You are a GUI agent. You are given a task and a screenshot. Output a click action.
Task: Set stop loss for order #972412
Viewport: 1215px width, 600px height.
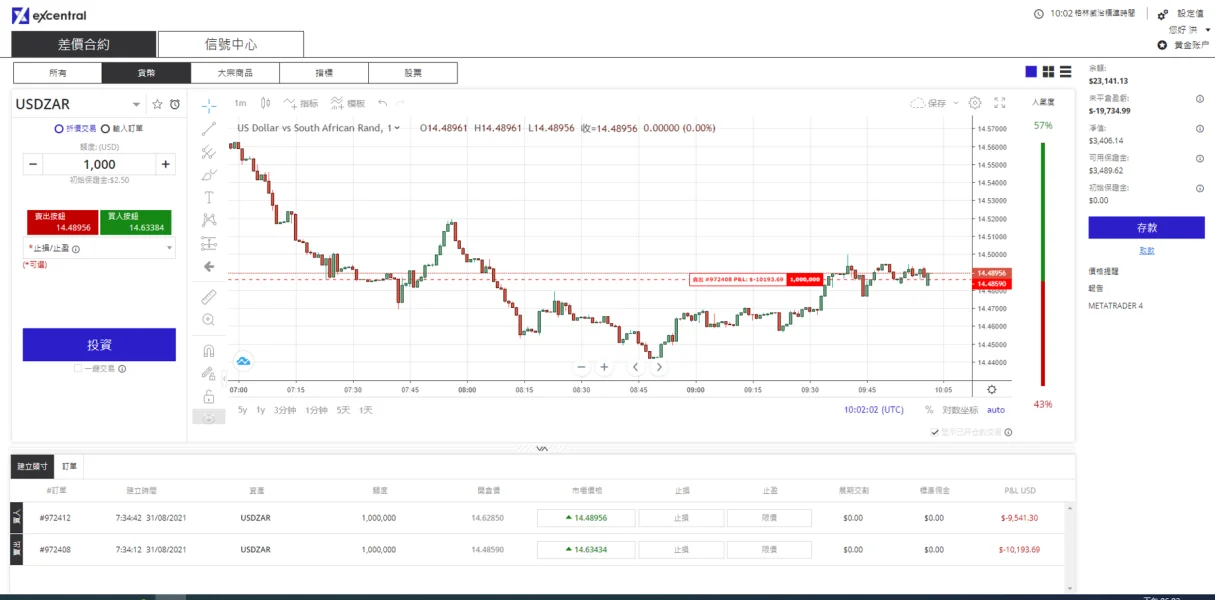click(681, 518)
